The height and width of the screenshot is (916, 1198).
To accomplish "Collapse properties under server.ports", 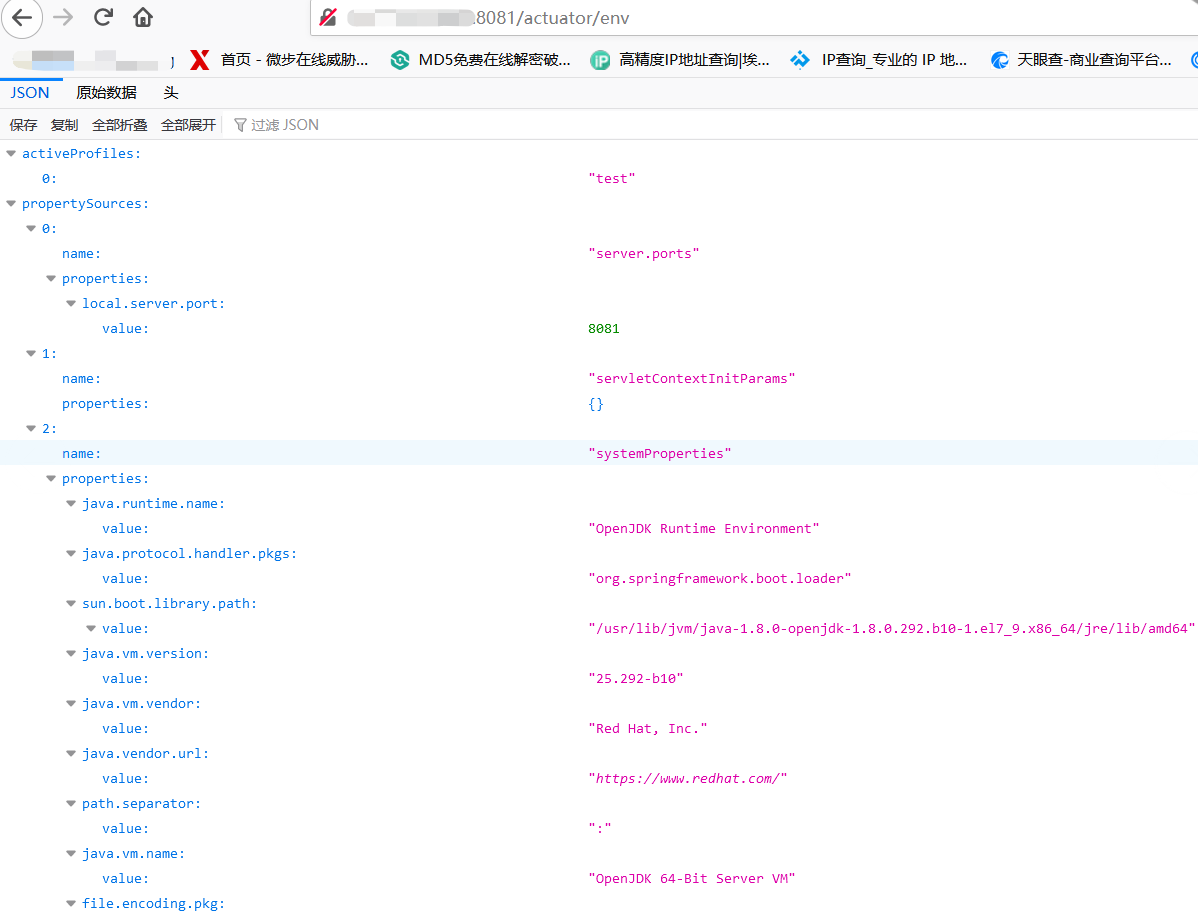I will pos(51,278).
